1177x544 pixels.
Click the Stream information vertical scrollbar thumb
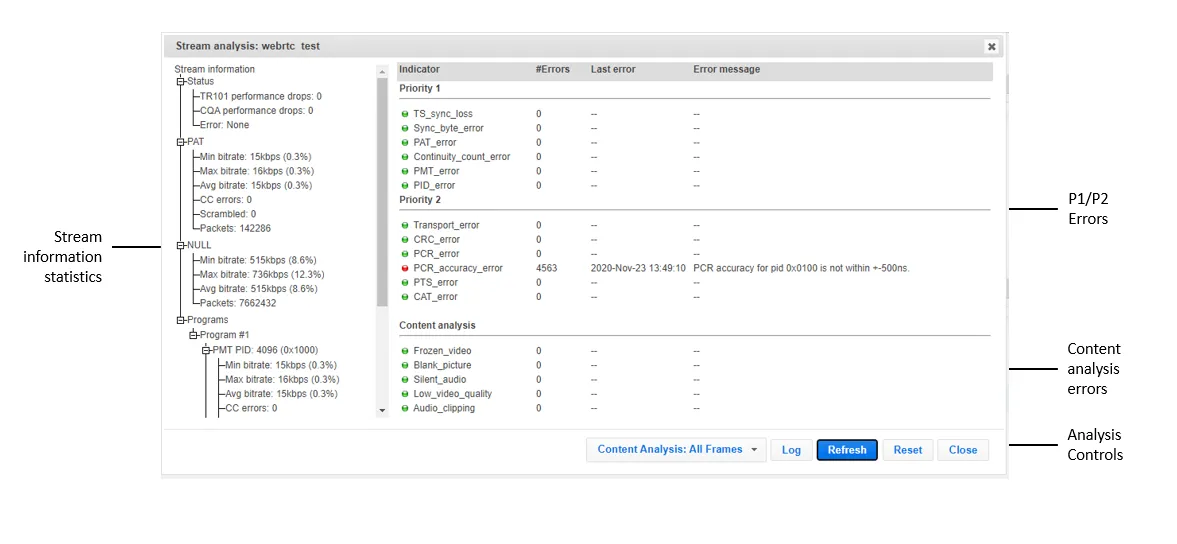click(x=381, y=191)
